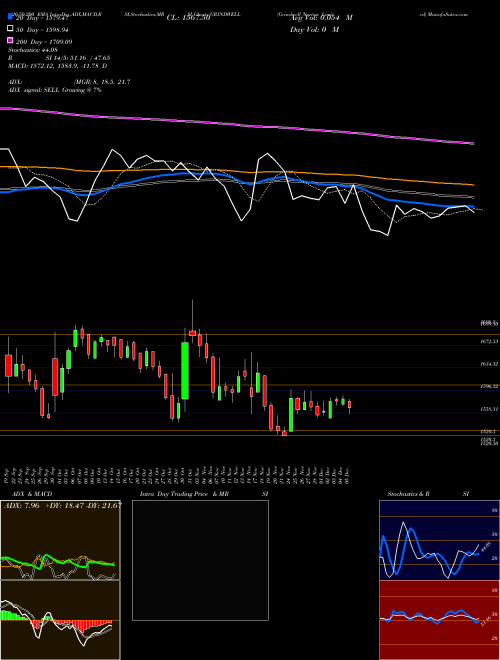Click the 'ADX: 7.96 +DY: 18.47 -DY: 21.67' readout

63,505
